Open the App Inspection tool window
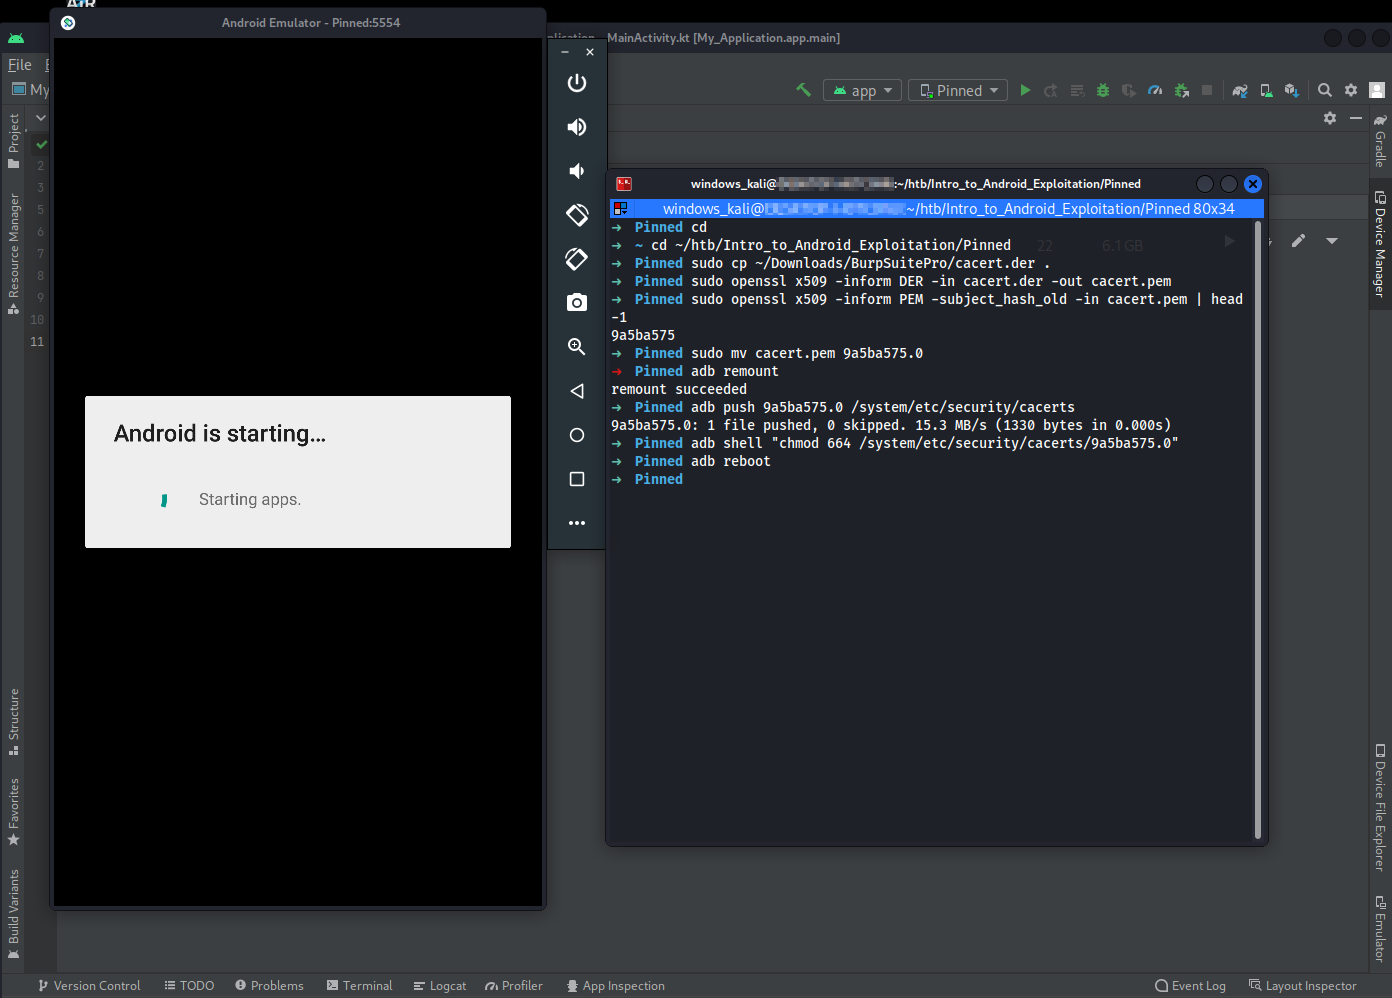This screenshot has height=998, width=1392. tap(615, 986)
